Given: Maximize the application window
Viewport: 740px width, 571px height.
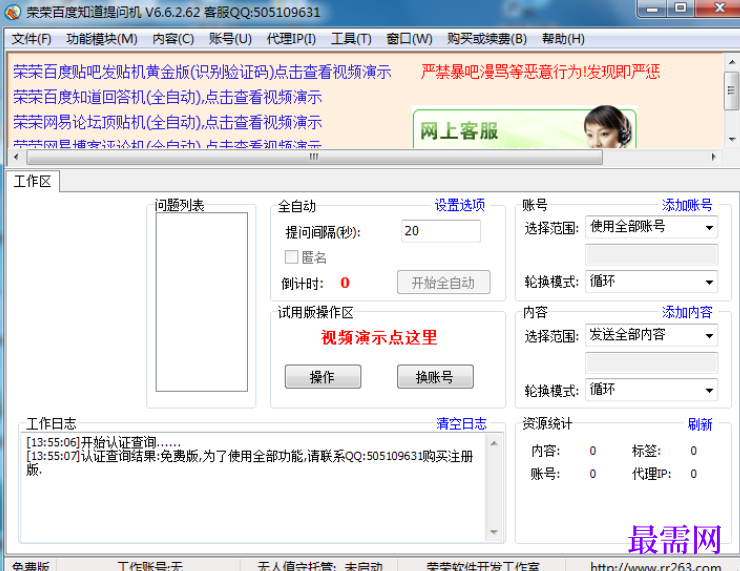Looking at the screenshot, I should click(x=680, y=8).
